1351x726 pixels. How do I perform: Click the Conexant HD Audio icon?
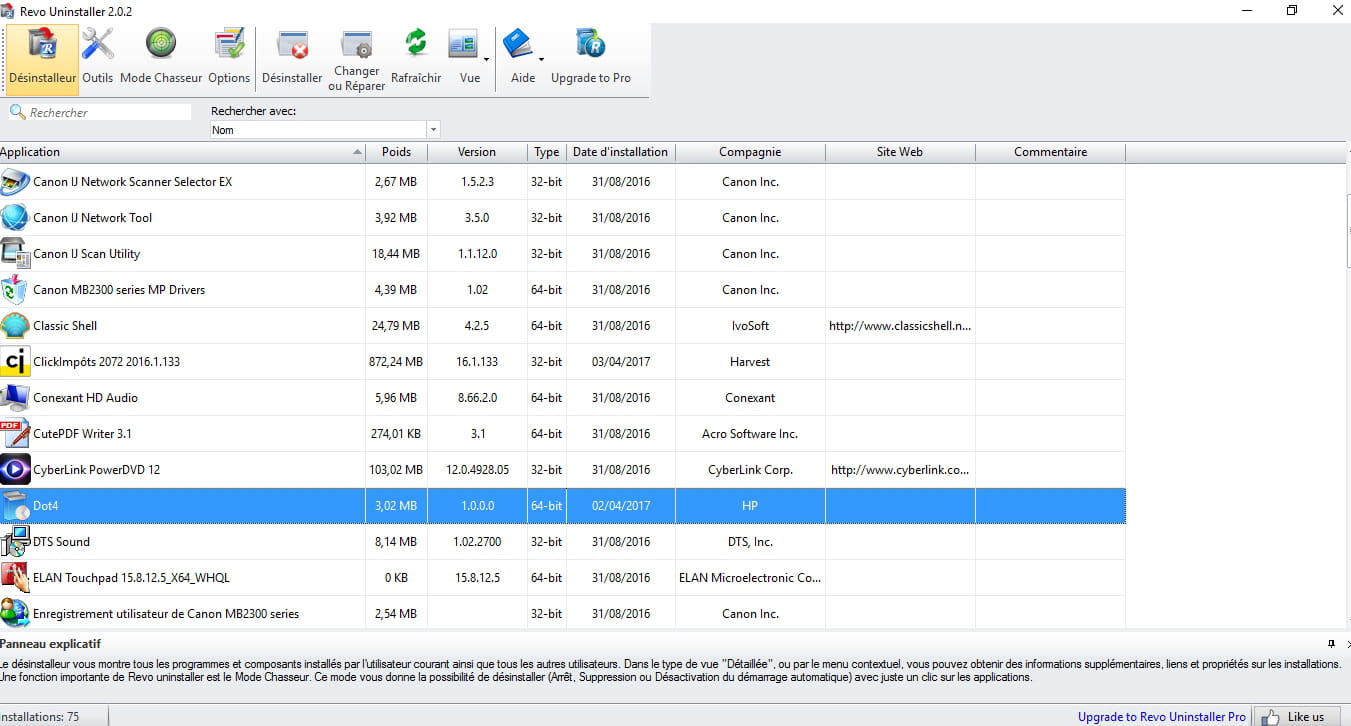point(15,398)
